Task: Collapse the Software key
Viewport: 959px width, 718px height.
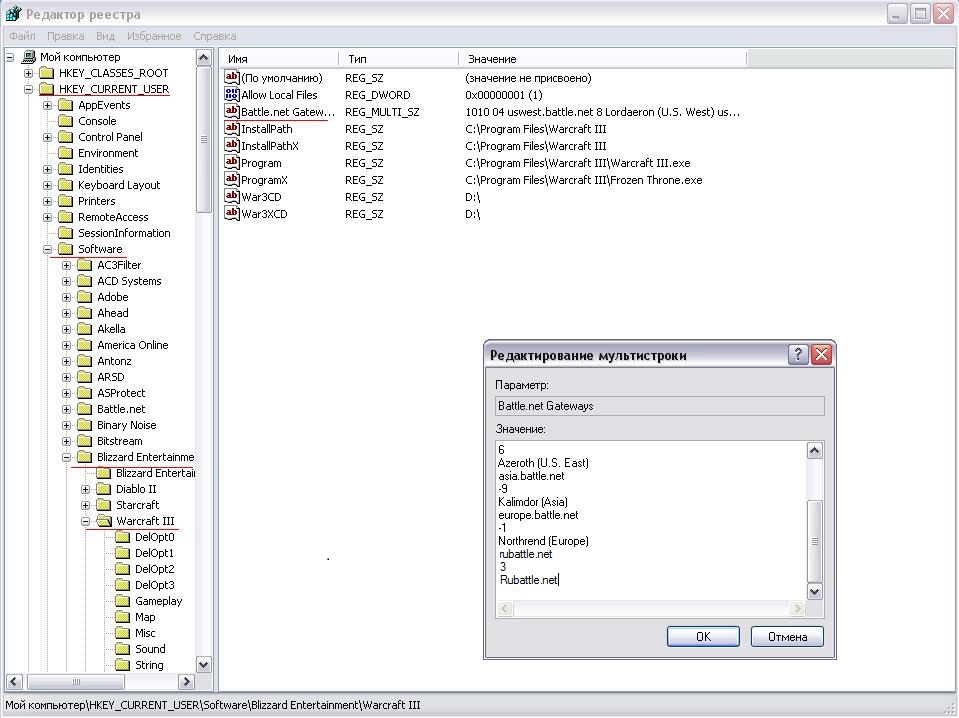Action: (47, 249)
